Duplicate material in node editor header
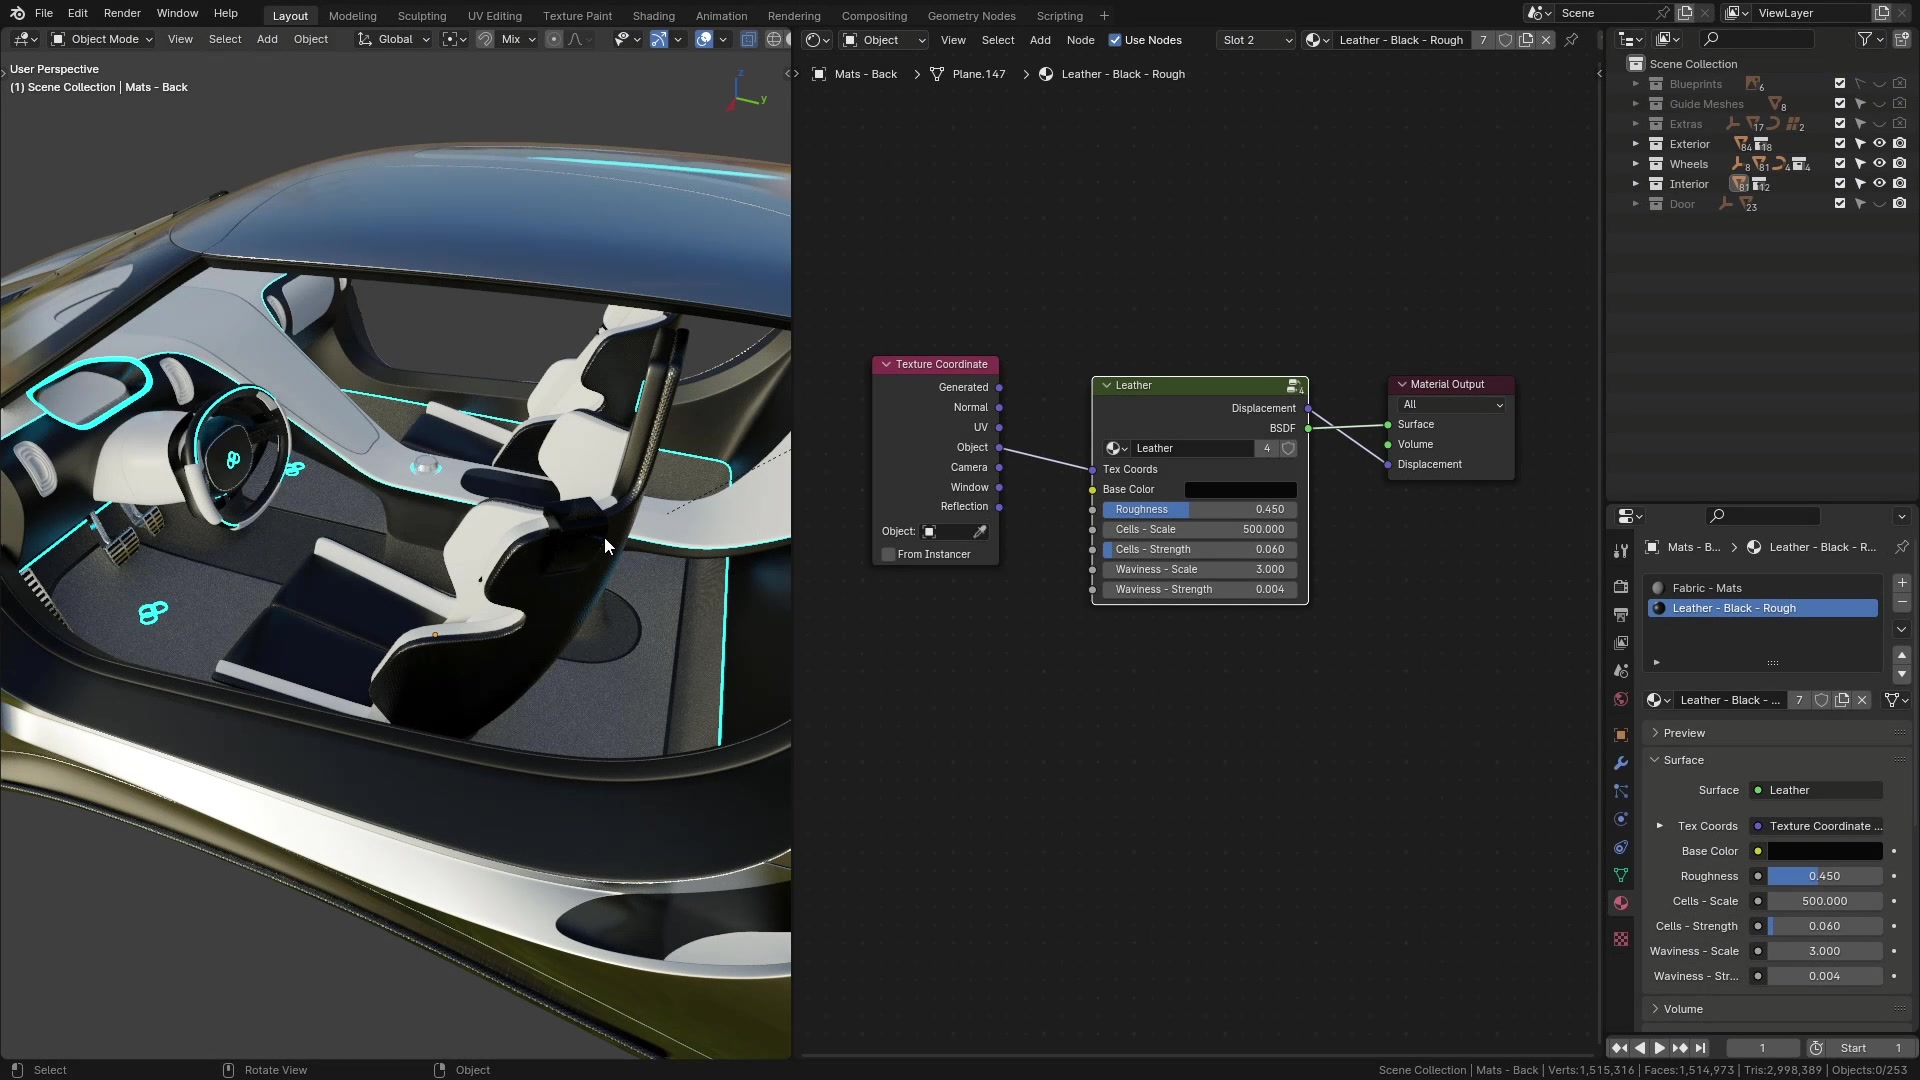The height and width of the screenshot is (1080, 1920). pyautogui.click(x=1526, y=40)
